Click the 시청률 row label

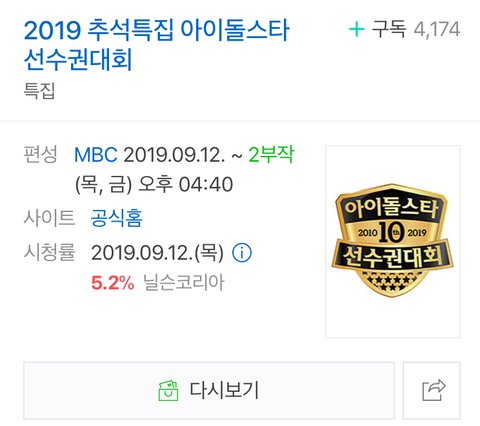click(49, 252)
